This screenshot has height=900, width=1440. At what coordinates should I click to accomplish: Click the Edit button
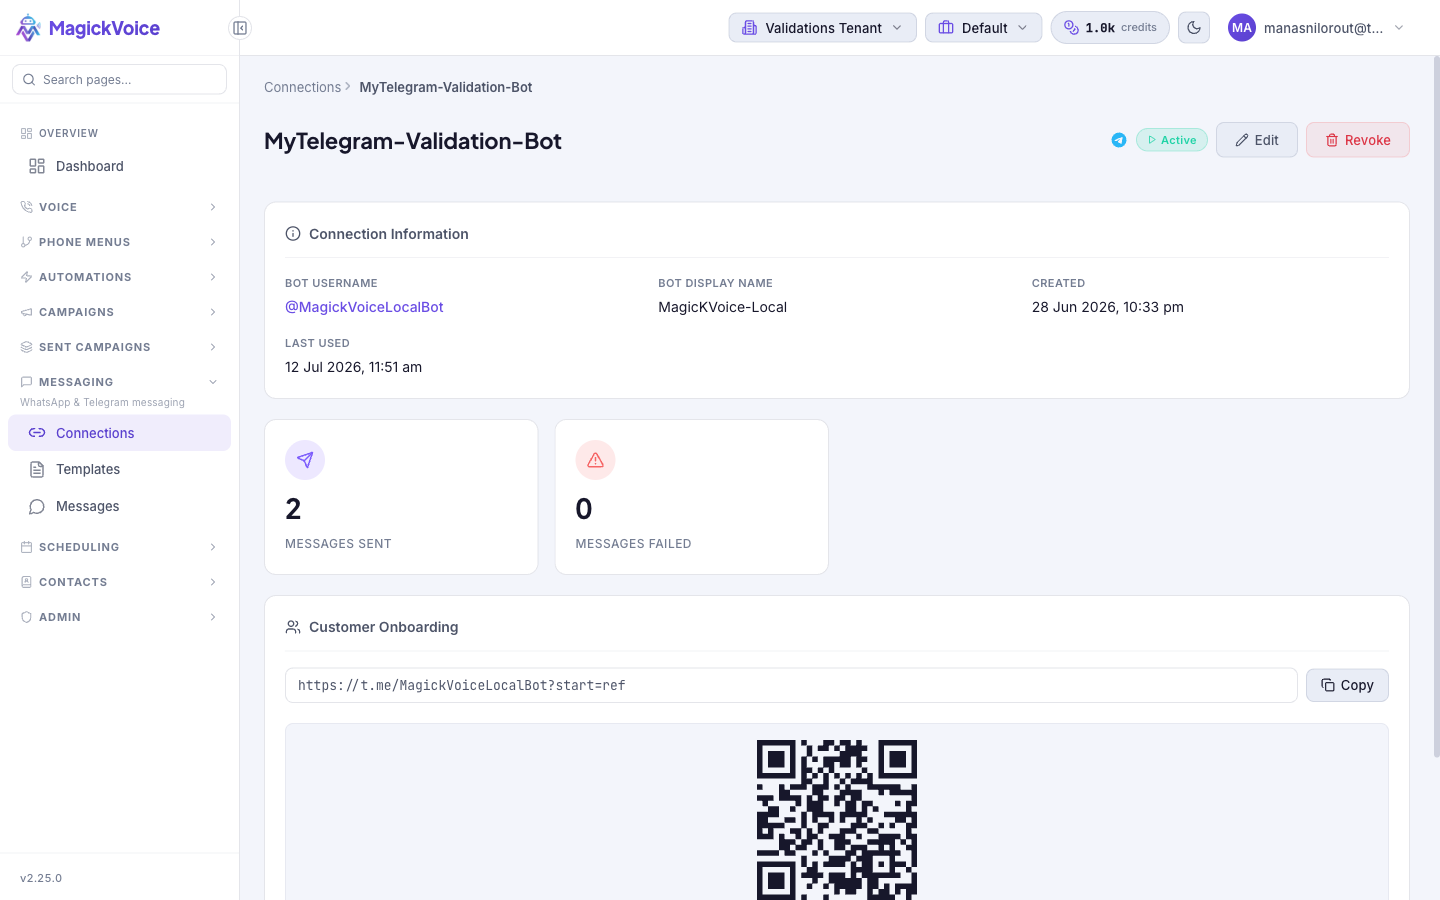(1257, 140)
